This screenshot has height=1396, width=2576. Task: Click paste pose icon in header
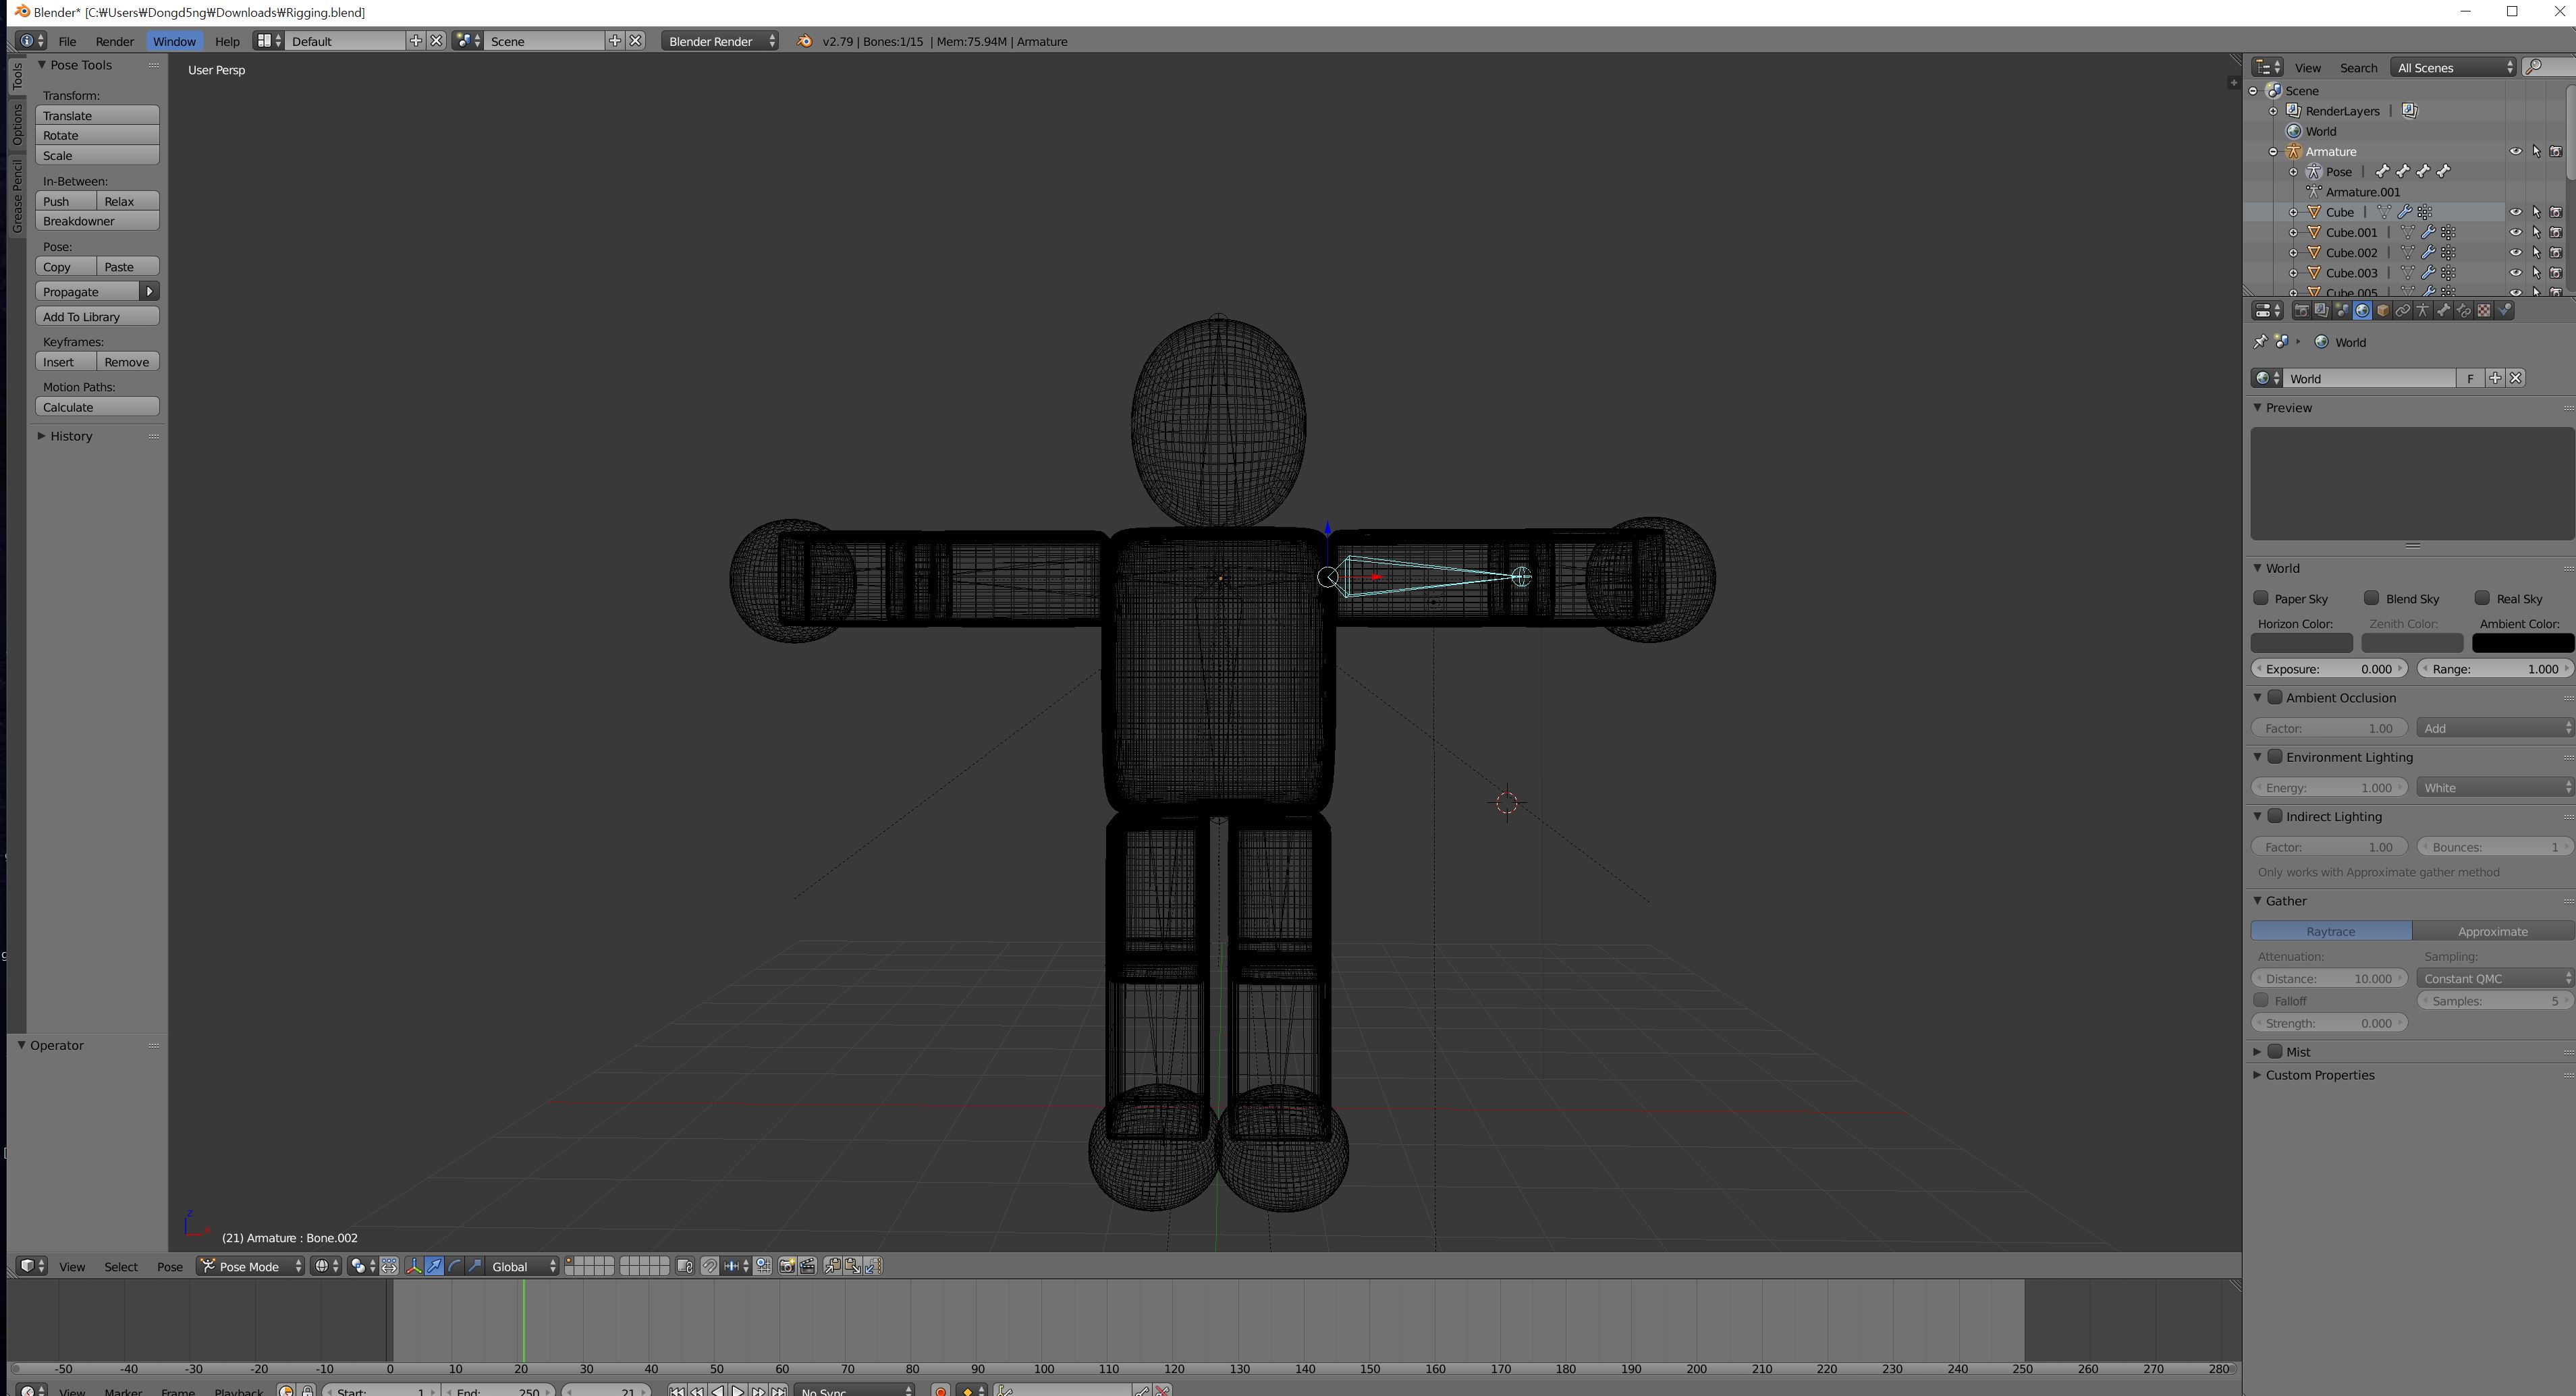[853, 1266]
